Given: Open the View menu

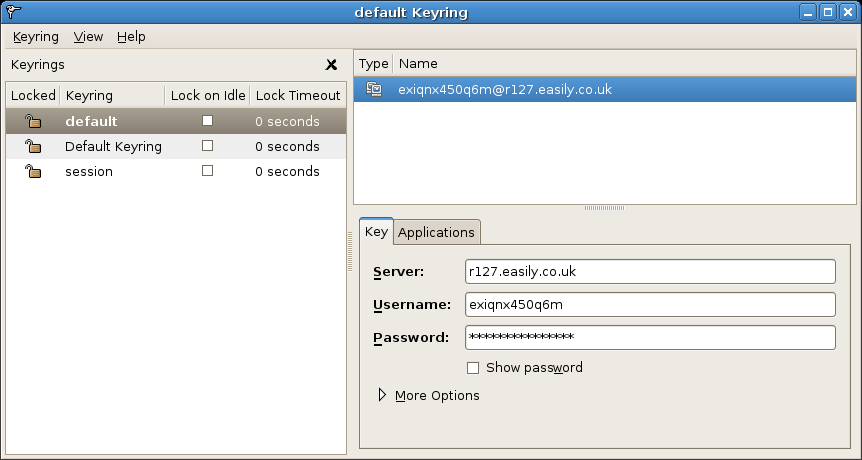Looking at the screenshot, I should (88, 37).
